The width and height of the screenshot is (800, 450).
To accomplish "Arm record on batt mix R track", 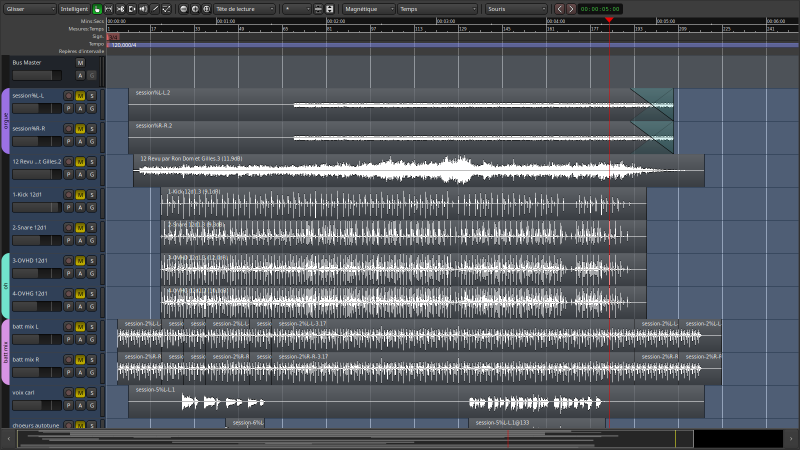I will pos(68,360).
